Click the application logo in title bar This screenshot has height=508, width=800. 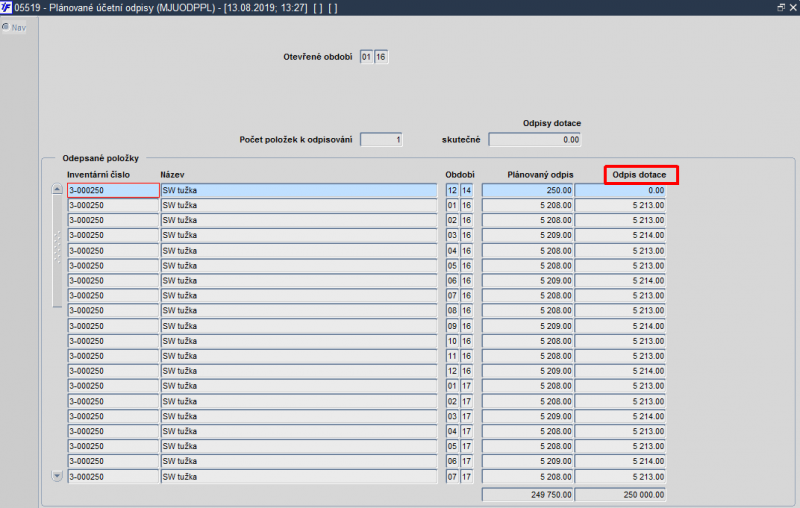[x=6, y=7]
